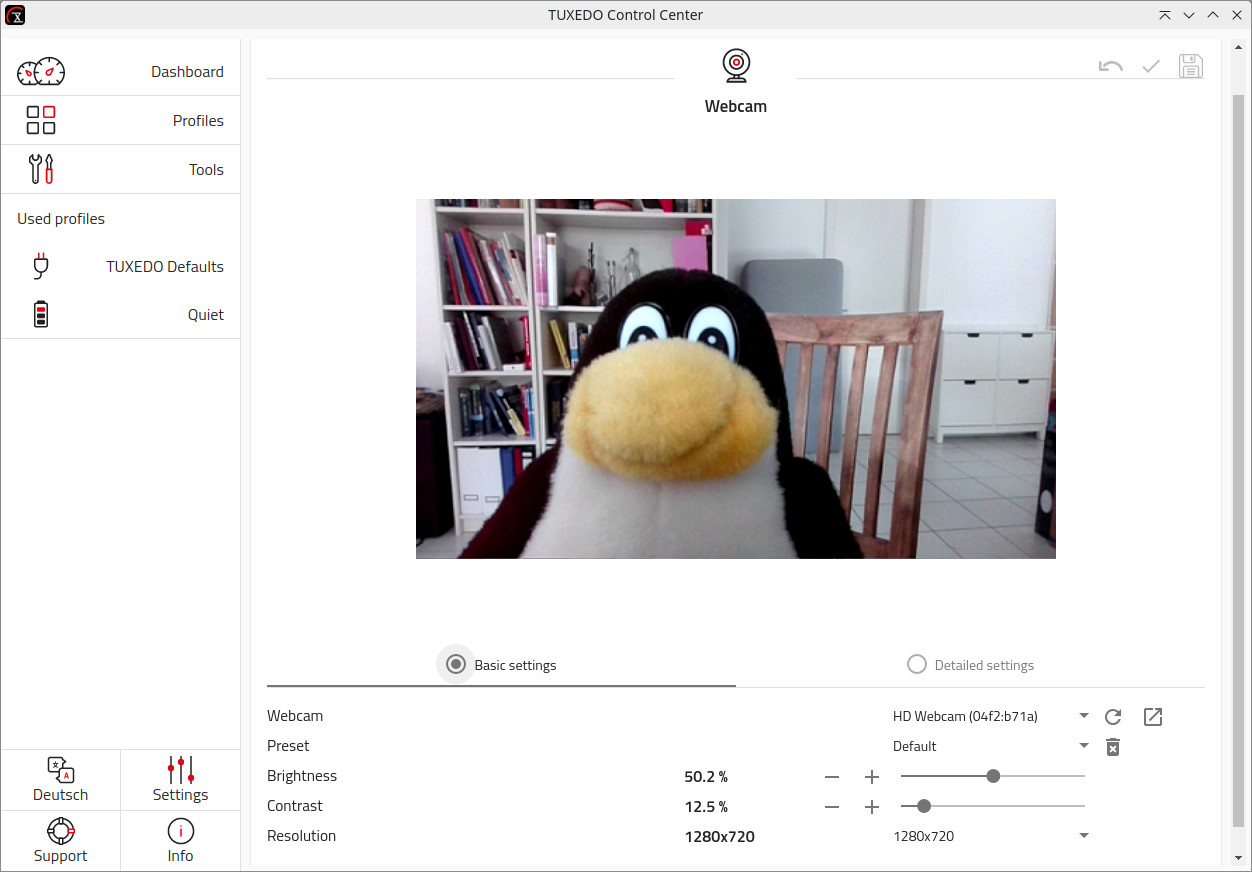Apply changes with the checkmark icon
Image resolution: width=1252 pixels, height=872 pixels.
[1151, 66]
